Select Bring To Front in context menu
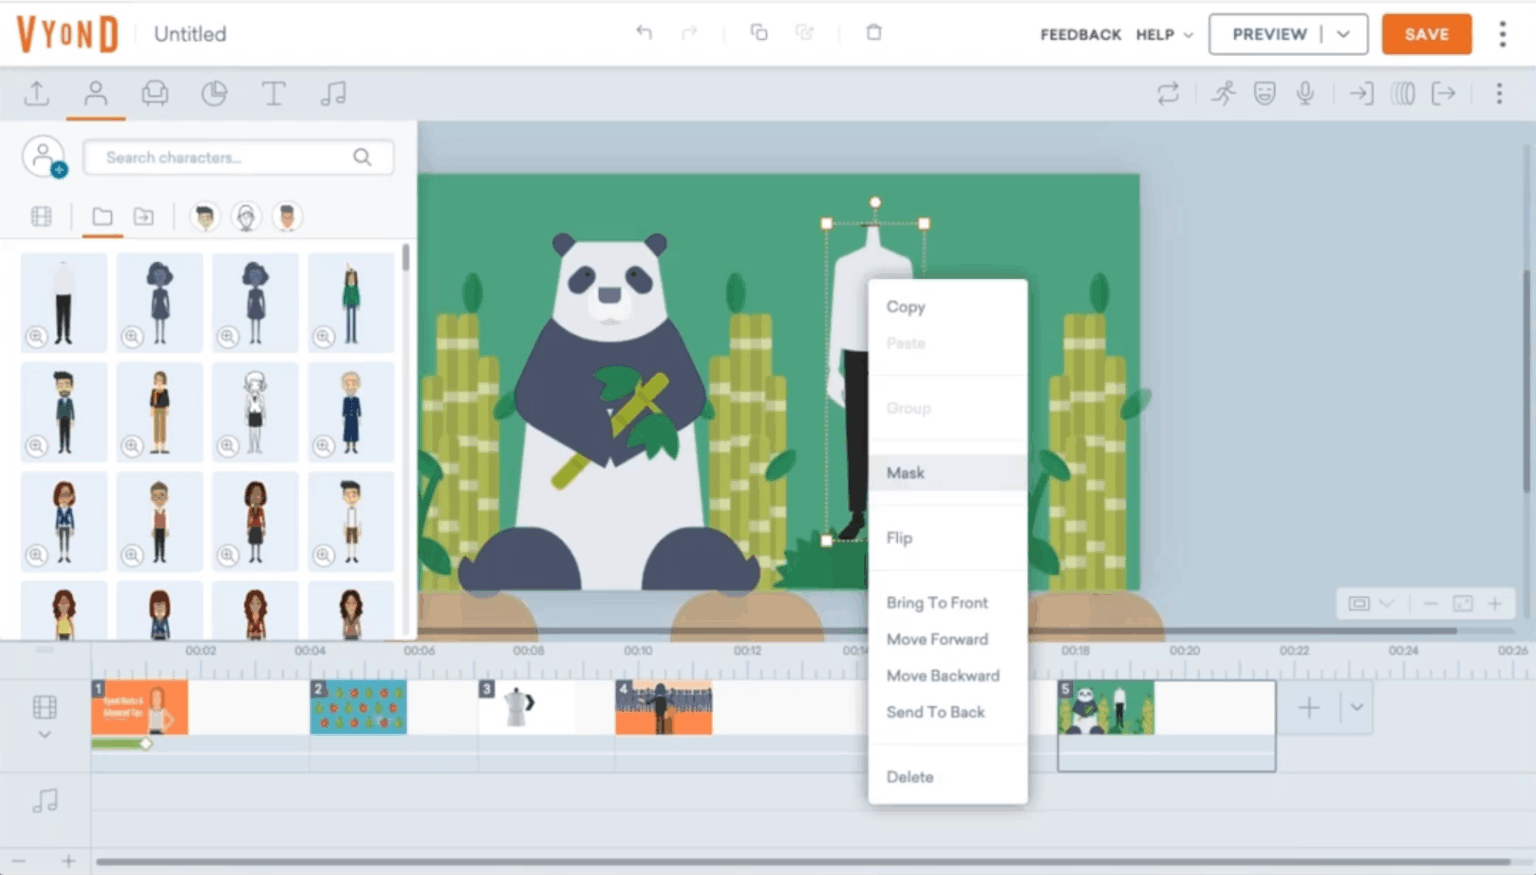Image resolution: width=1536 pixels, height=875 pixels. (x=937, y=603)
